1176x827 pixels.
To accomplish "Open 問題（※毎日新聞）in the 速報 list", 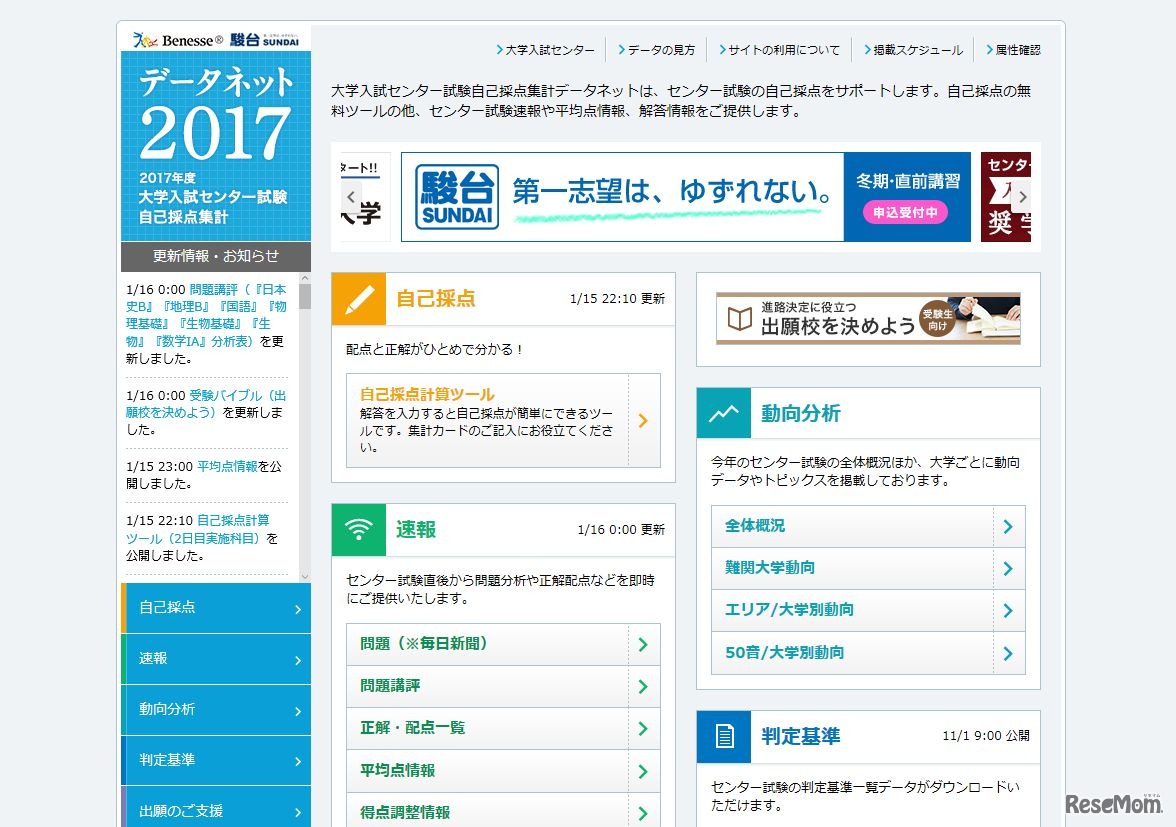I will pyautogui.click(x=503, y=644).
